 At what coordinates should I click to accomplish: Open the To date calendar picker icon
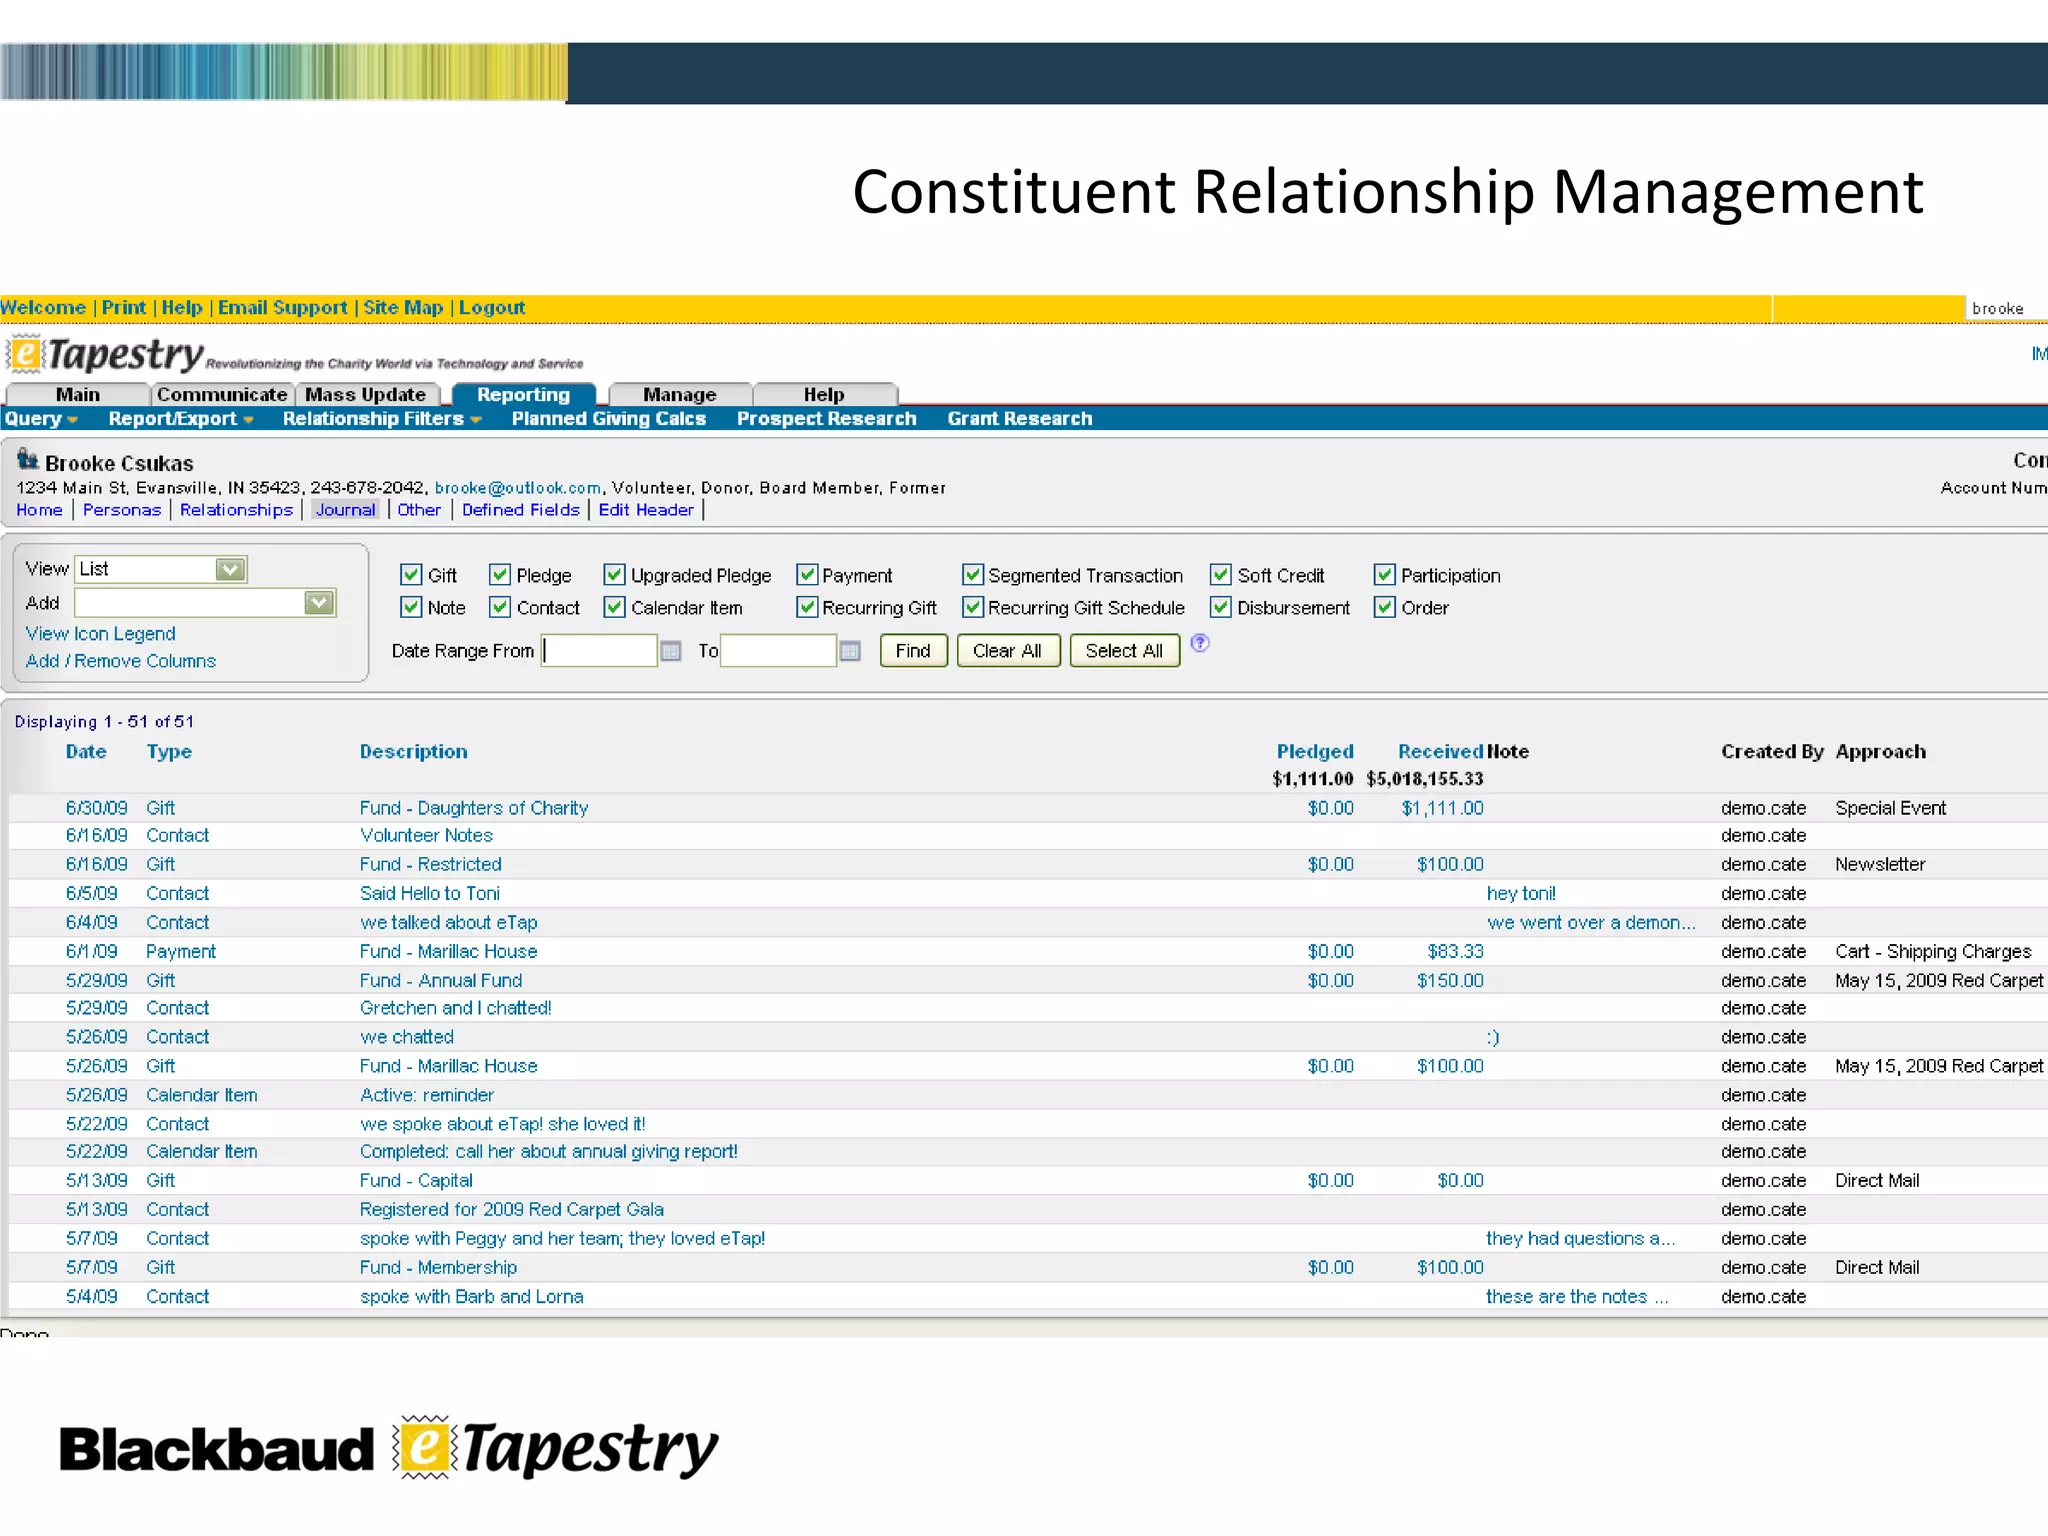[850, 651]
